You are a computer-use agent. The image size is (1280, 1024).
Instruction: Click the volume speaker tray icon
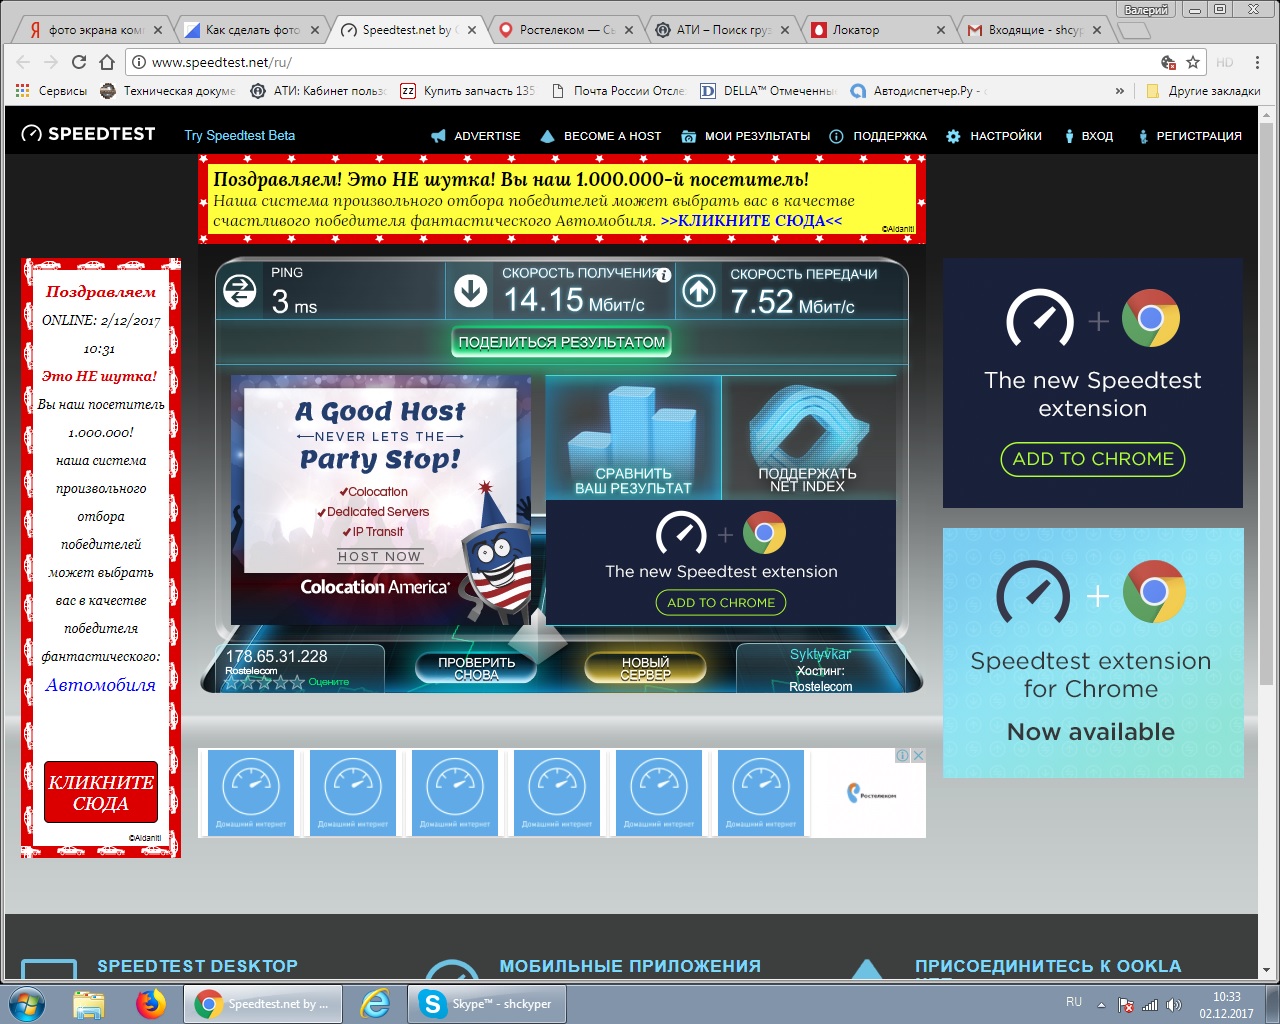(x=1174, y=1005)
